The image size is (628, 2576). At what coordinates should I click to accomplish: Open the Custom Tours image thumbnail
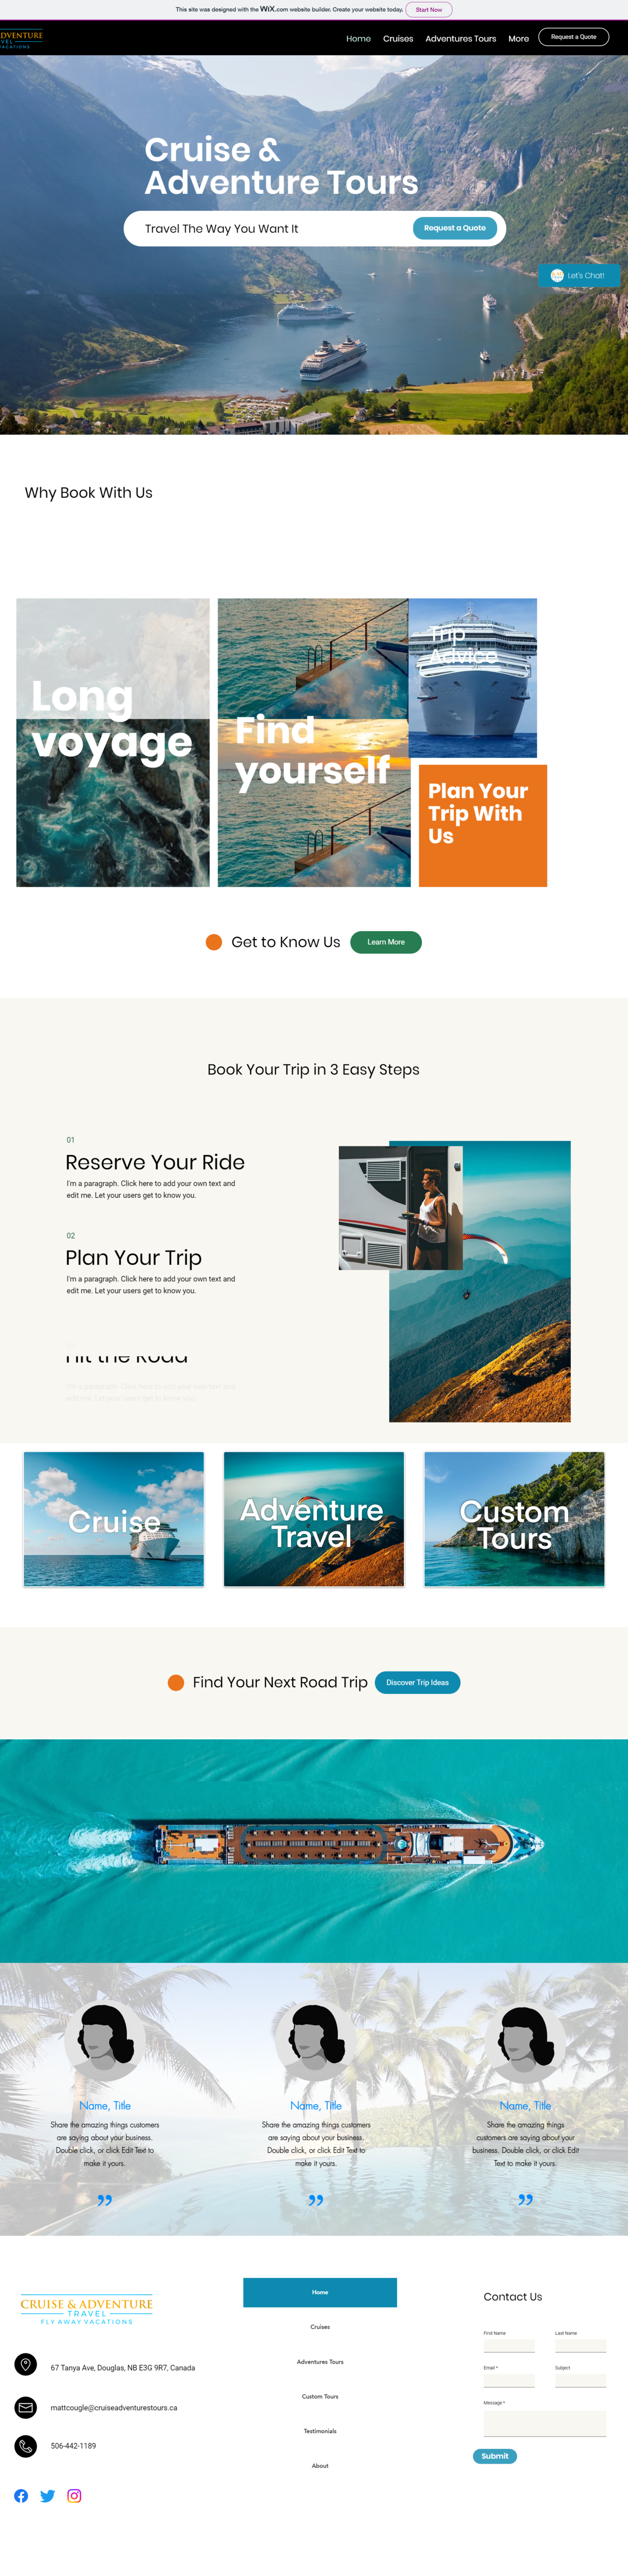tap(514, 1519)
